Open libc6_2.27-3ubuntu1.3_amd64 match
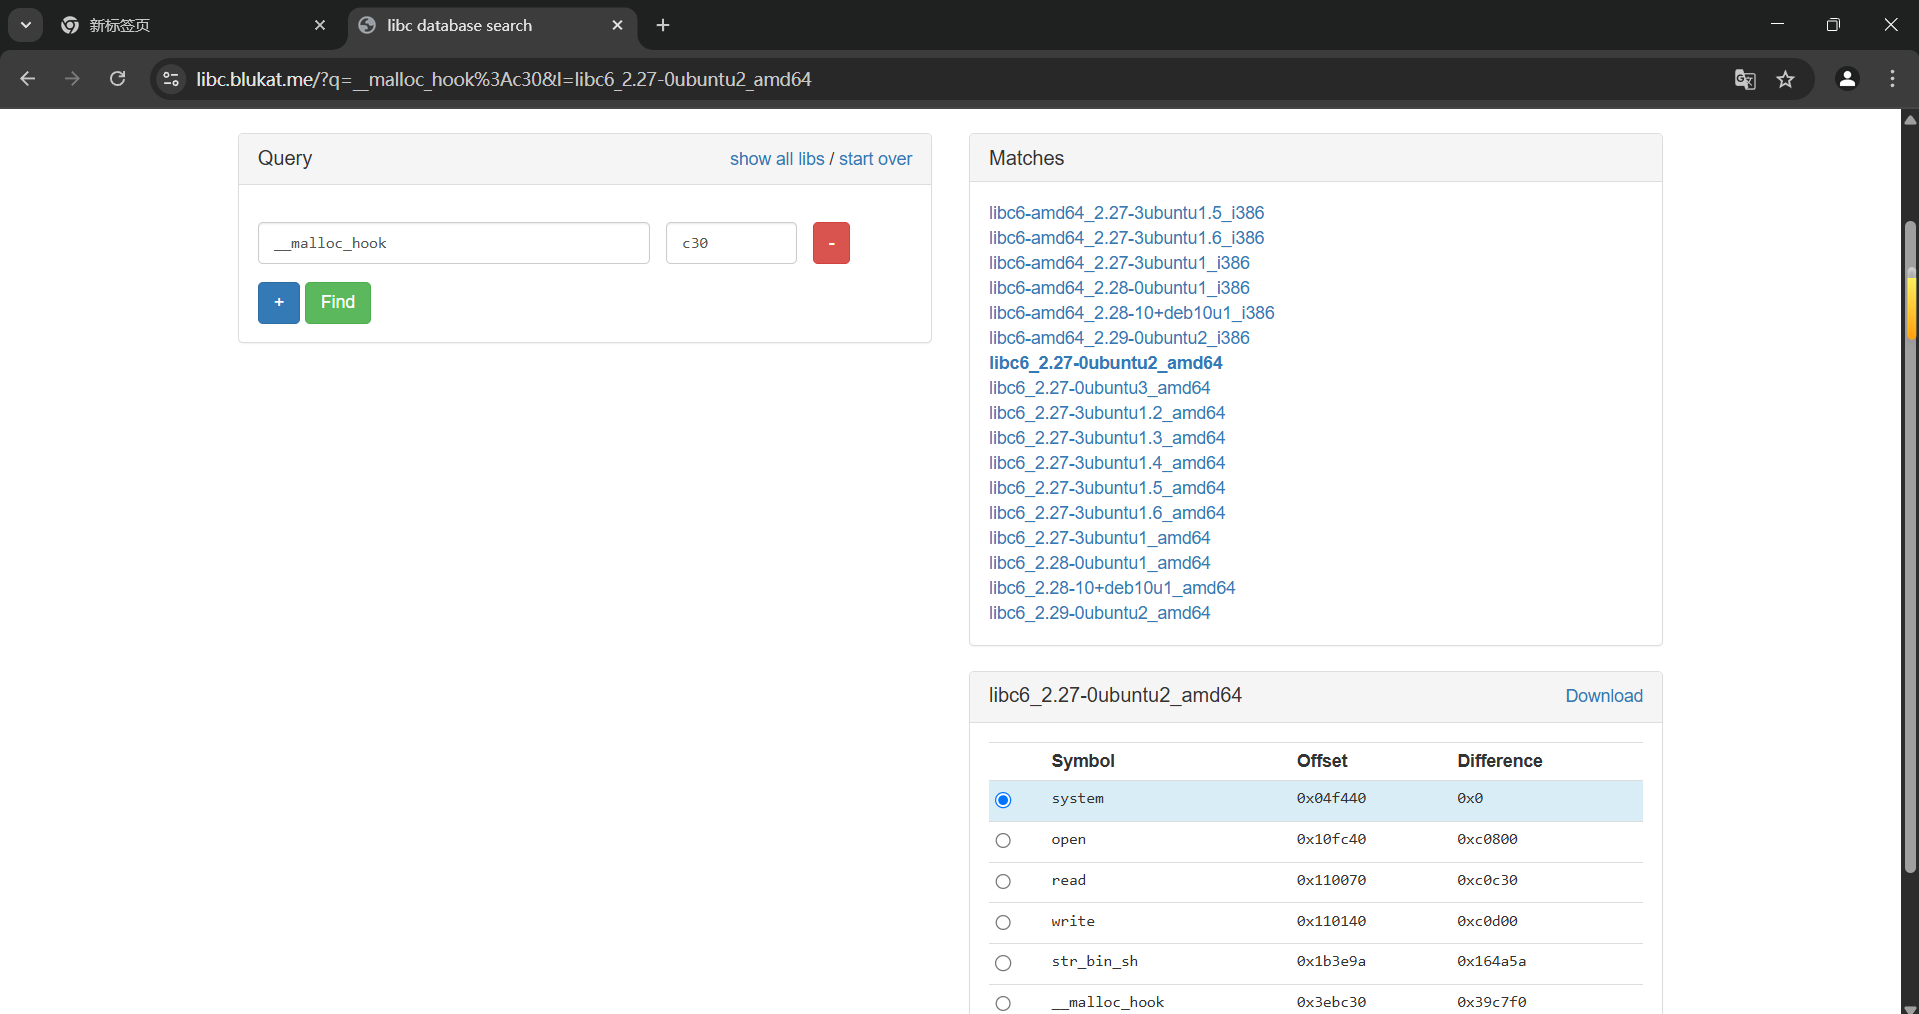The height and width of the screenshot is (1014, 1919). [x=1107, y=438]
